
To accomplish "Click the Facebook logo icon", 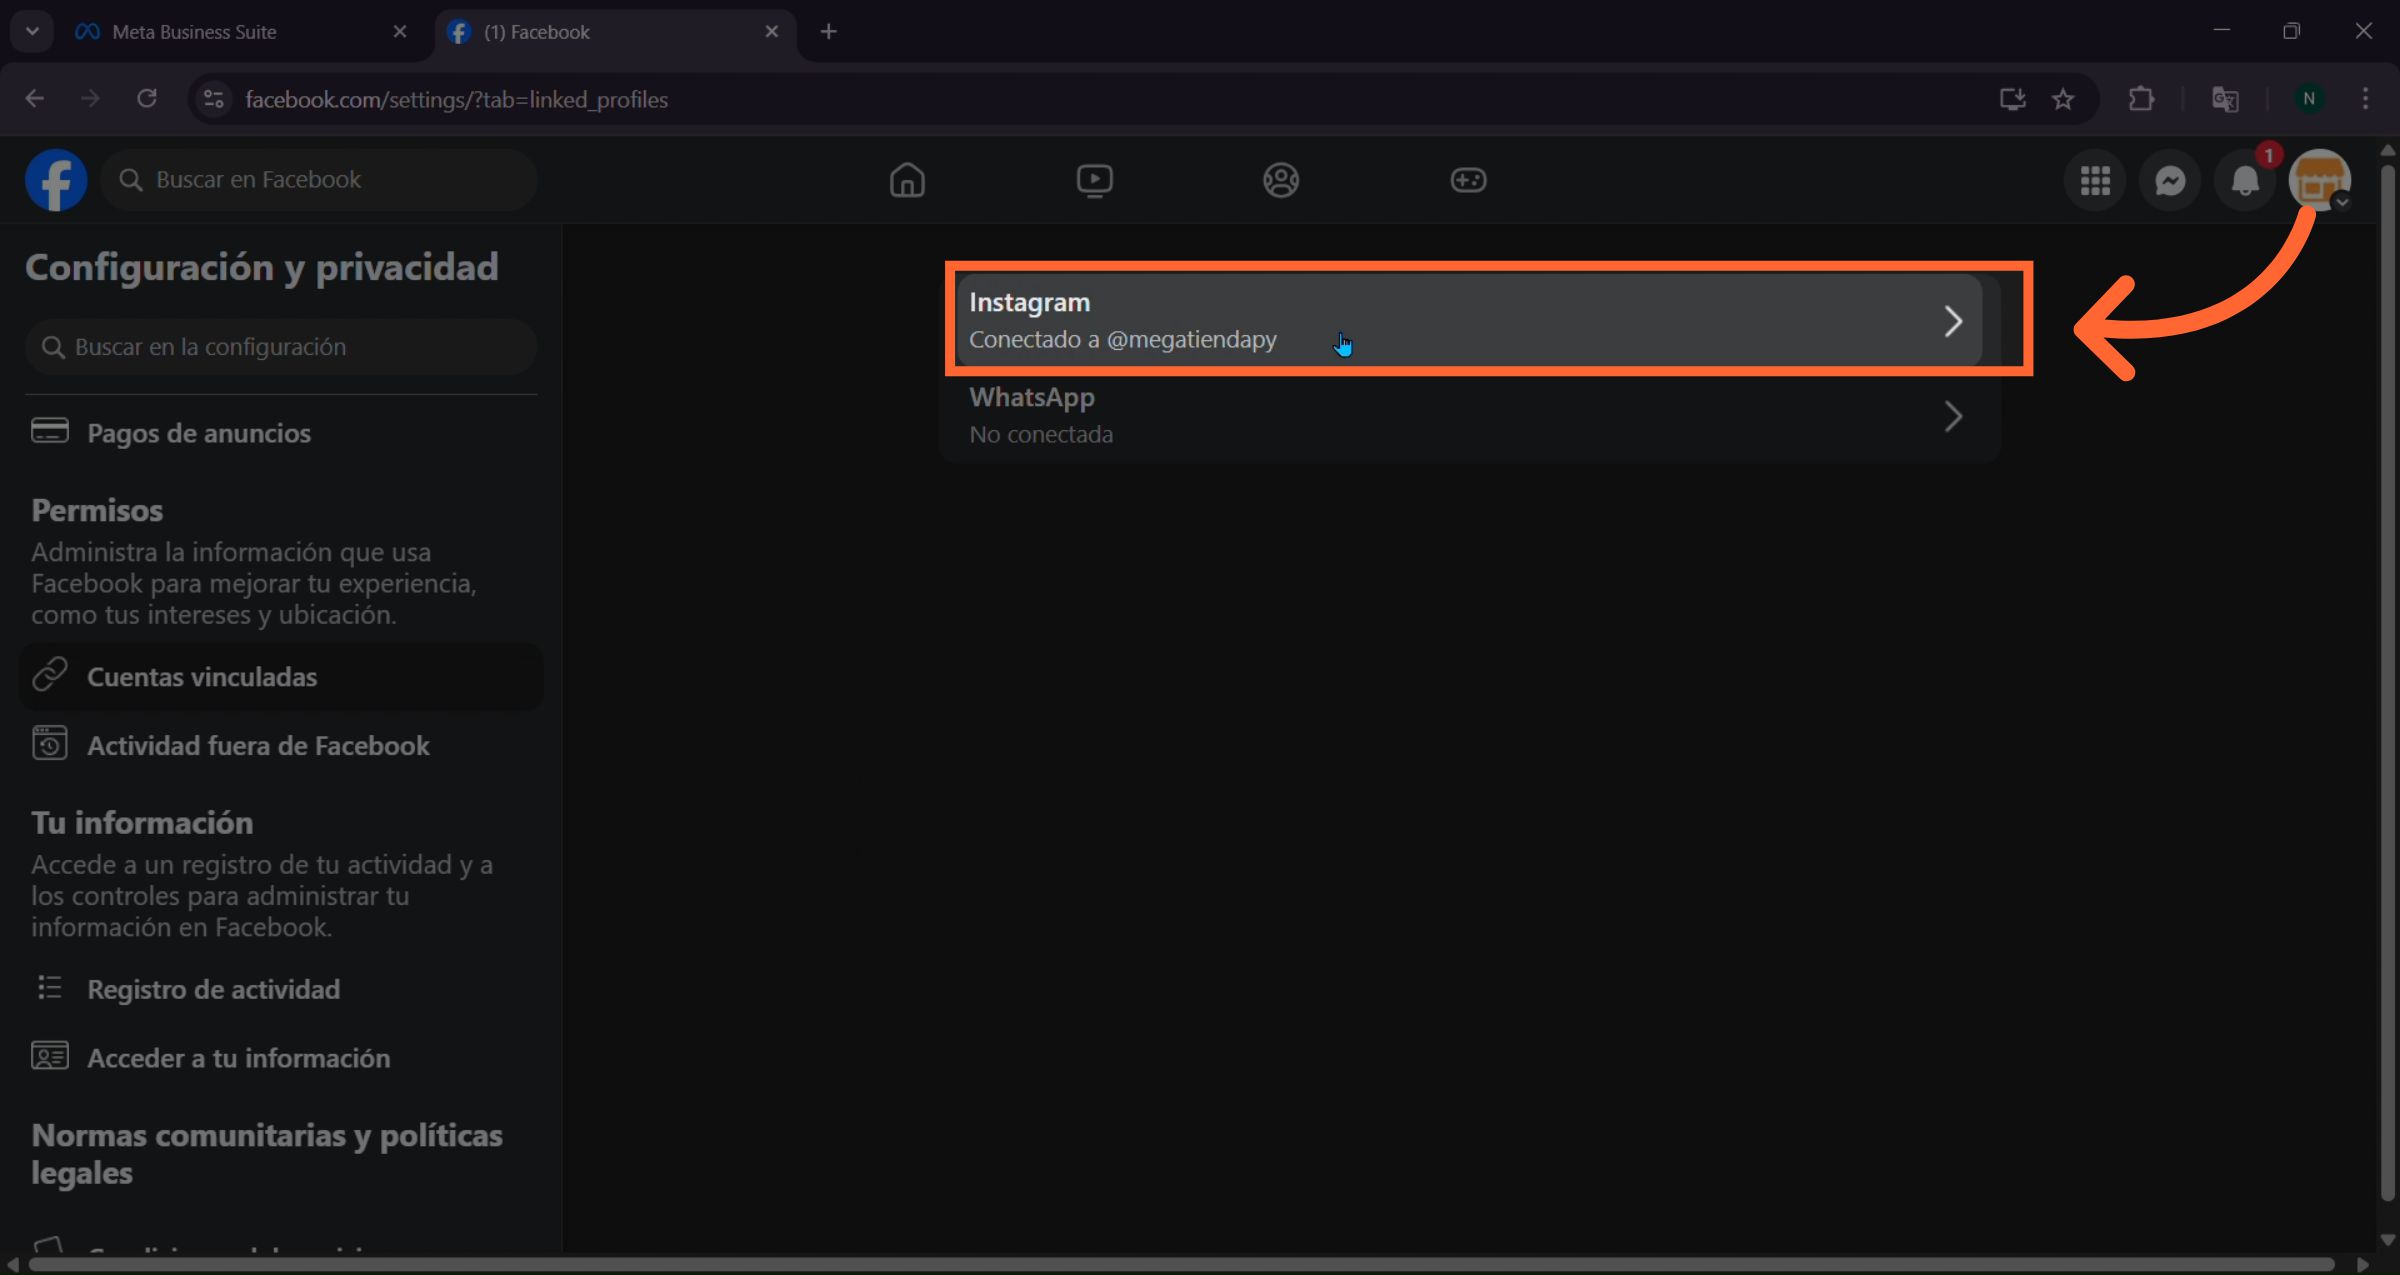I will click(56, 180).
